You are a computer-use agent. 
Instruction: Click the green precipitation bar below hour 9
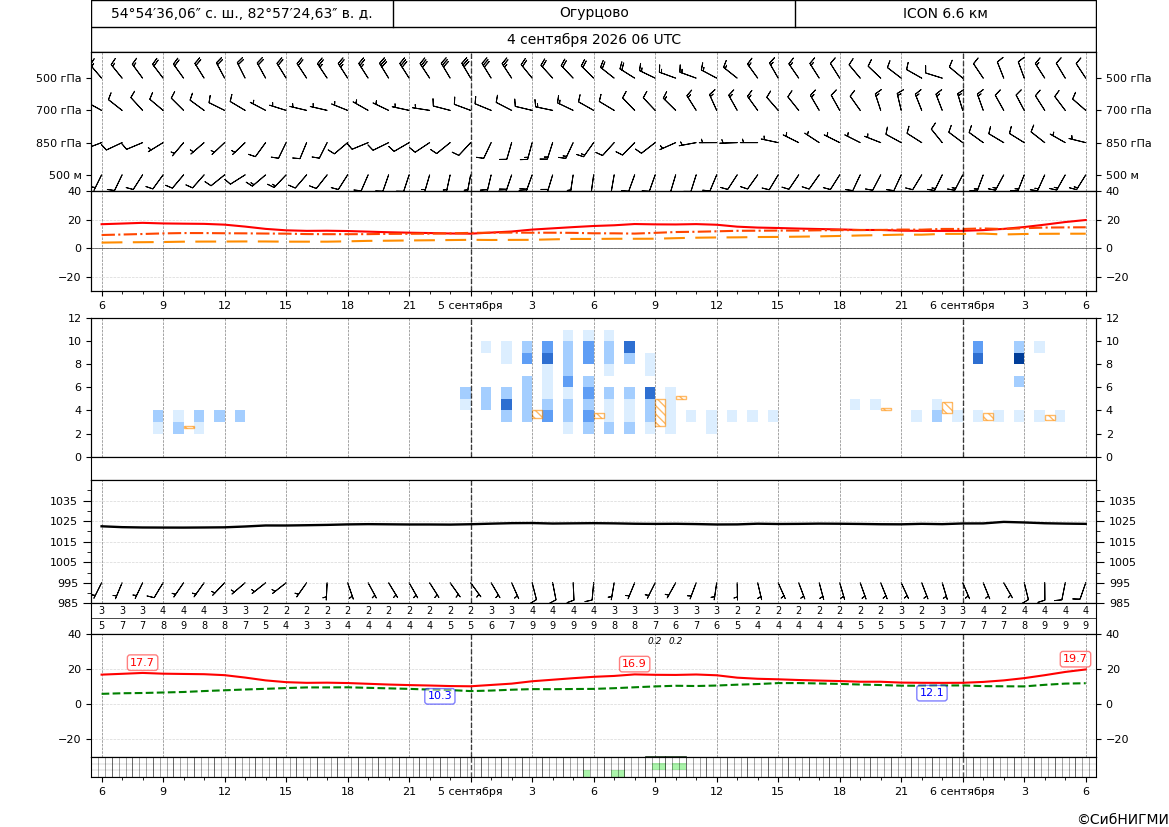point(658,767)
